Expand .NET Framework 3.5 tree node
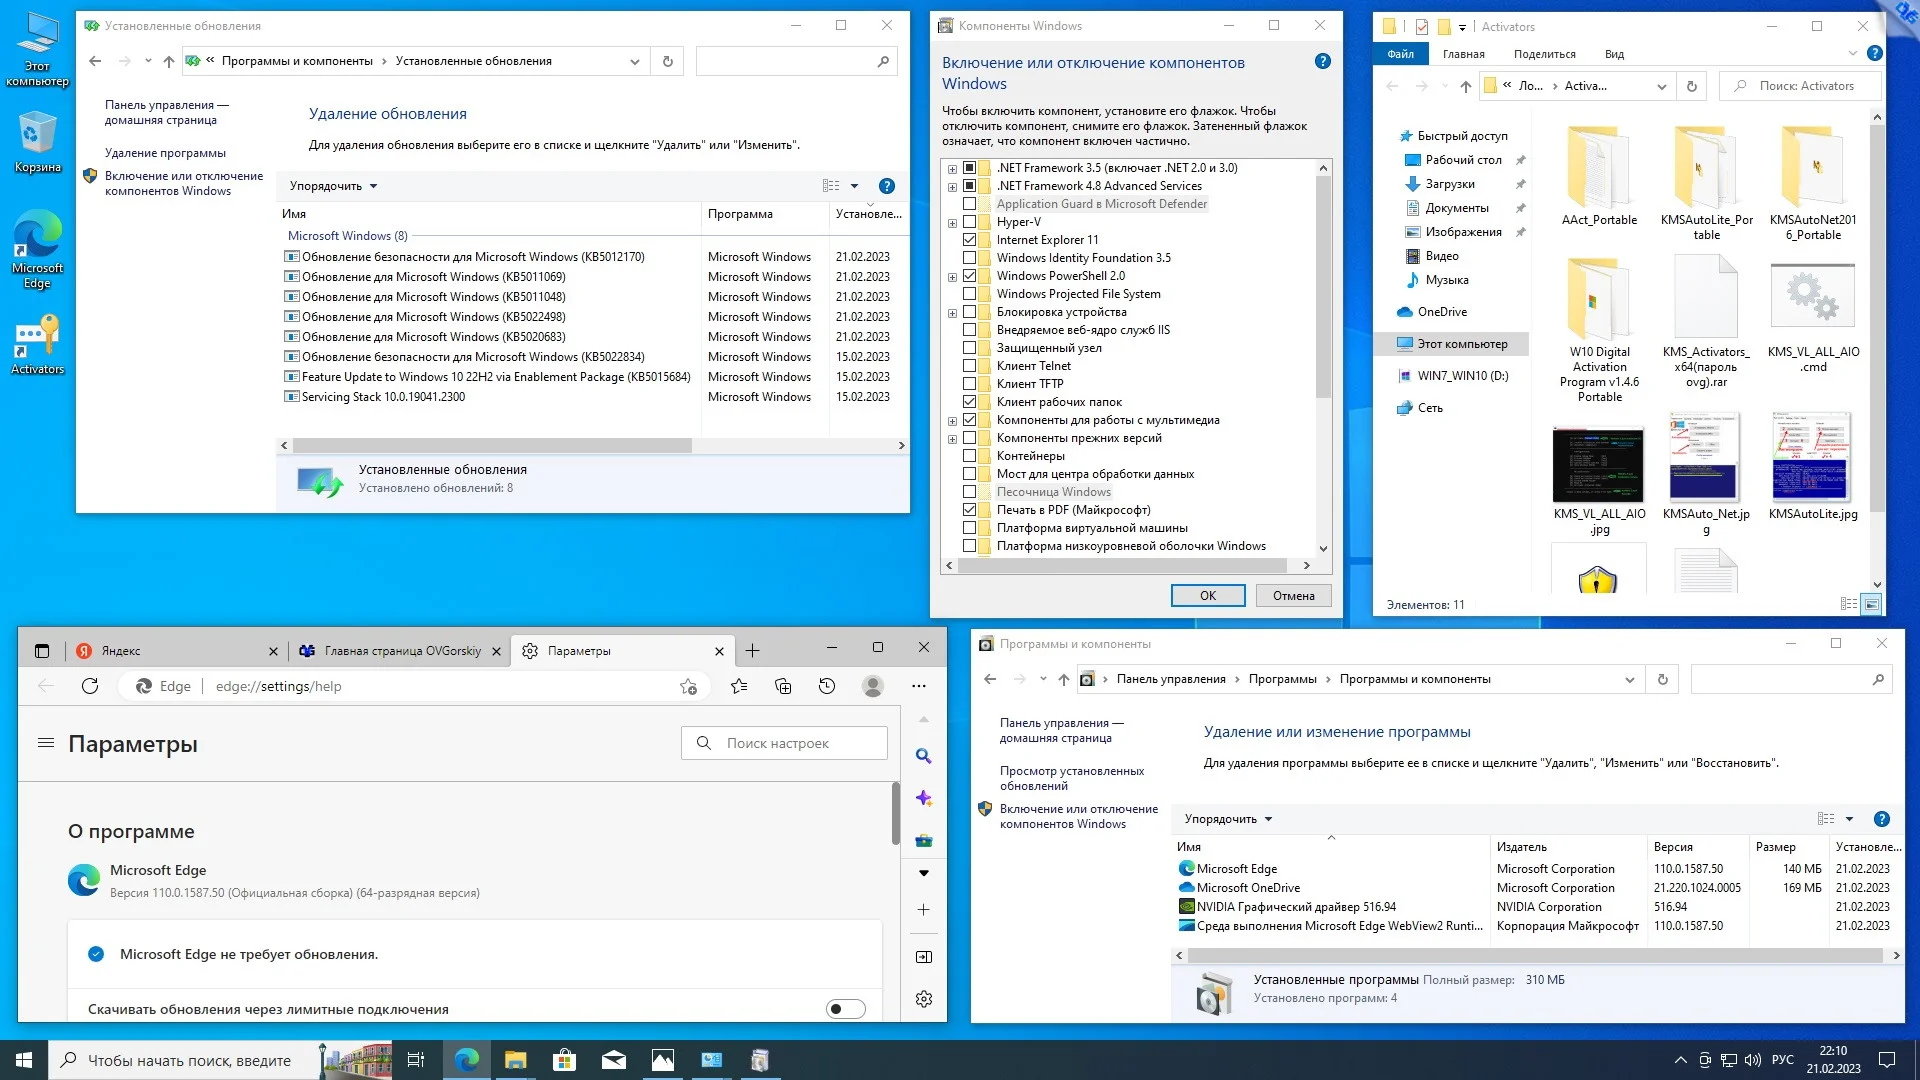The height and width of the screenshot is (1080, 1920). coord(952,169)
